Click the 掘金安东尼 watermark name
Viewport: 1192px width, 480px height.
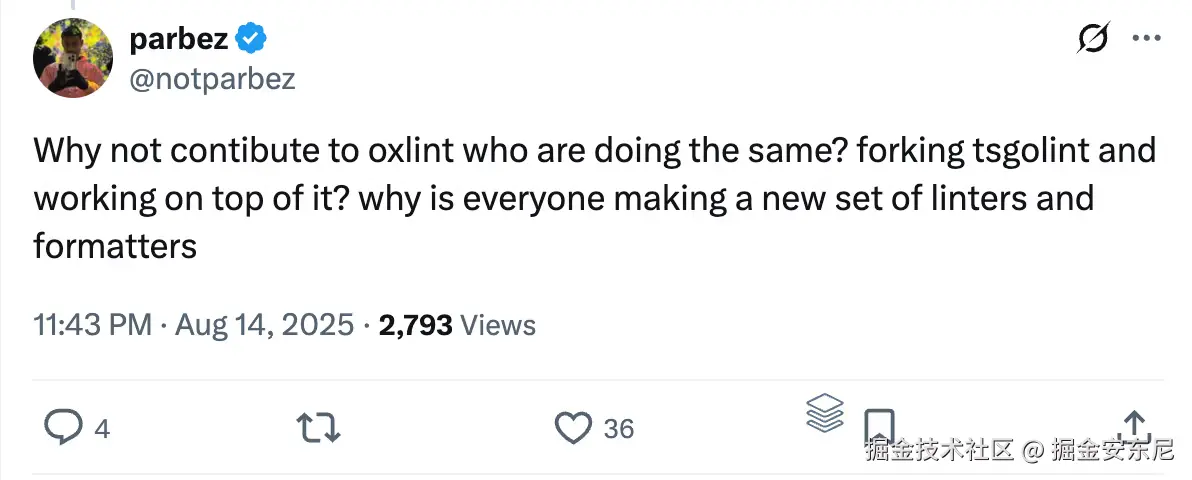(x=1111, y=451)
